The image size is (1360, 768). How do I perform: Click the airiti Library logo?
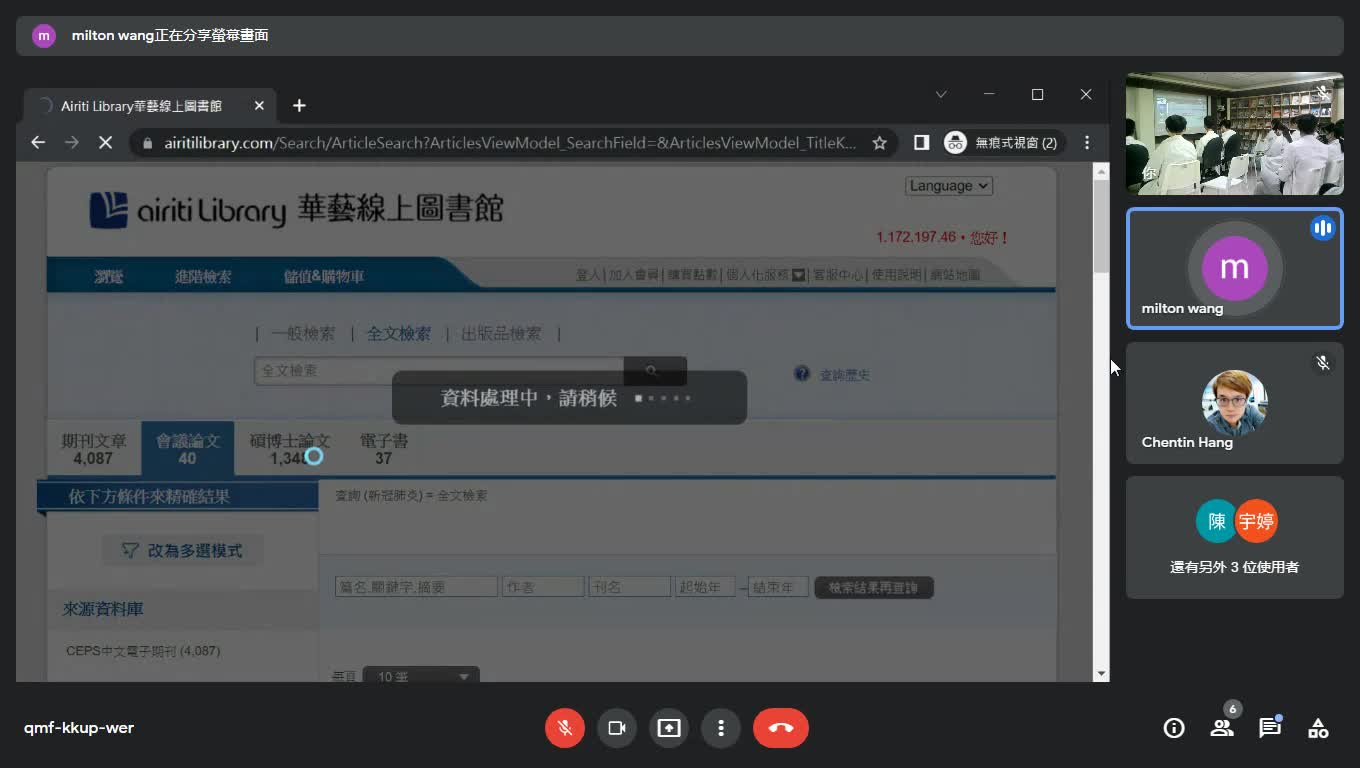click(296, 210)
